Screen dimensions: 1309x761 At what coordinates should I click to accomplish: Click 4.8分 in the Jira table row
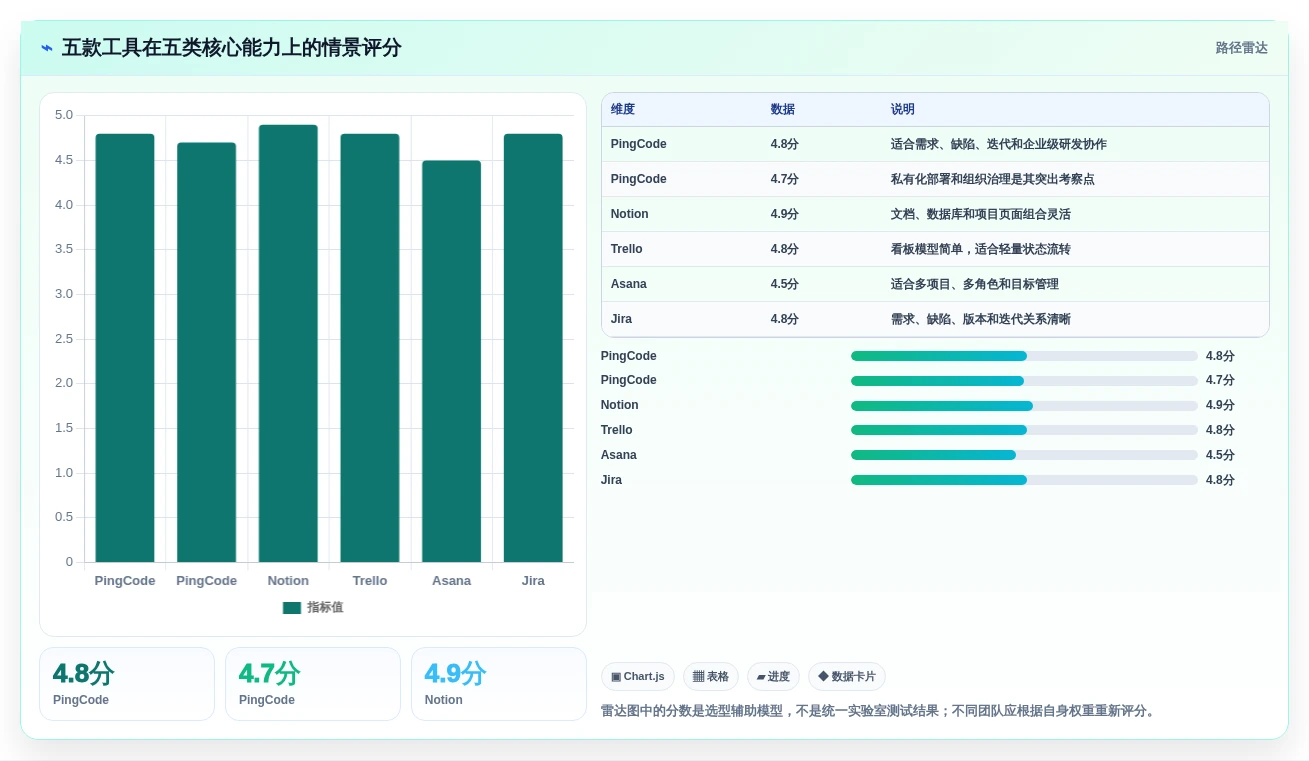click(x=785, y=319)
